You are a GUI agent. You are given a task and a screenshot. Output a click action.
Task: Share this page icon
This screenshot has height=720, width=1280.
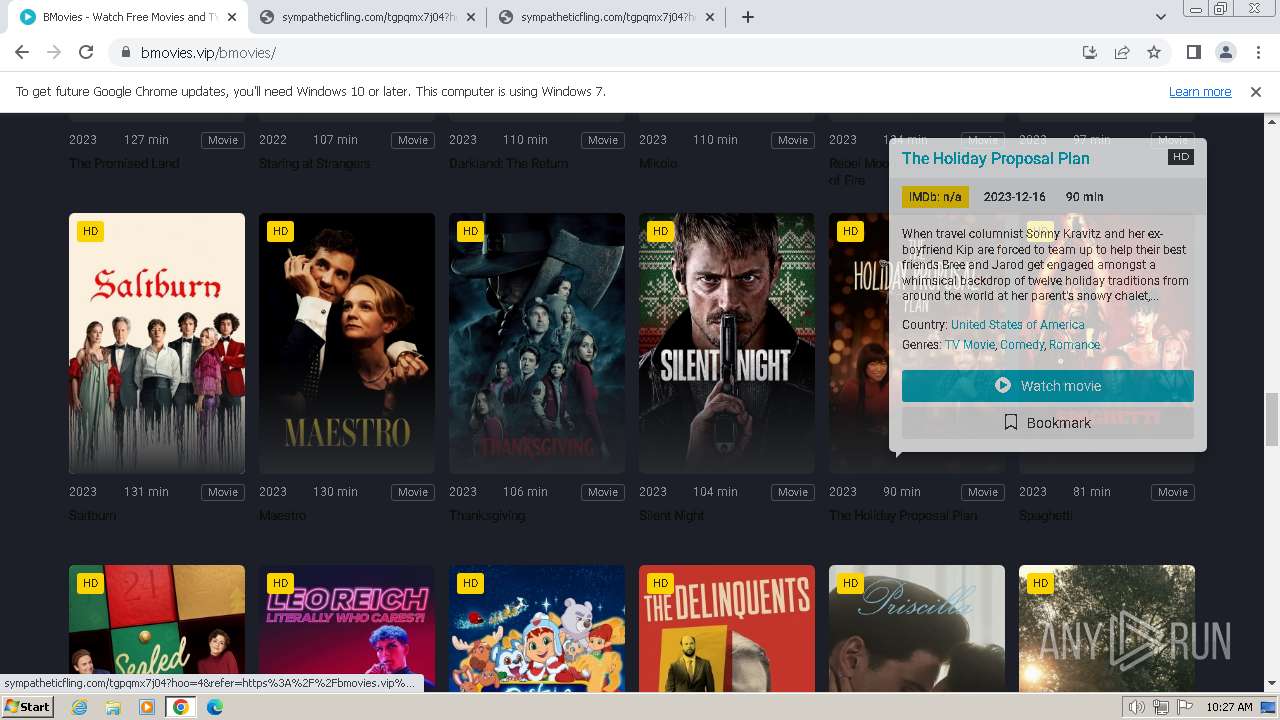tap(1122, 52)
